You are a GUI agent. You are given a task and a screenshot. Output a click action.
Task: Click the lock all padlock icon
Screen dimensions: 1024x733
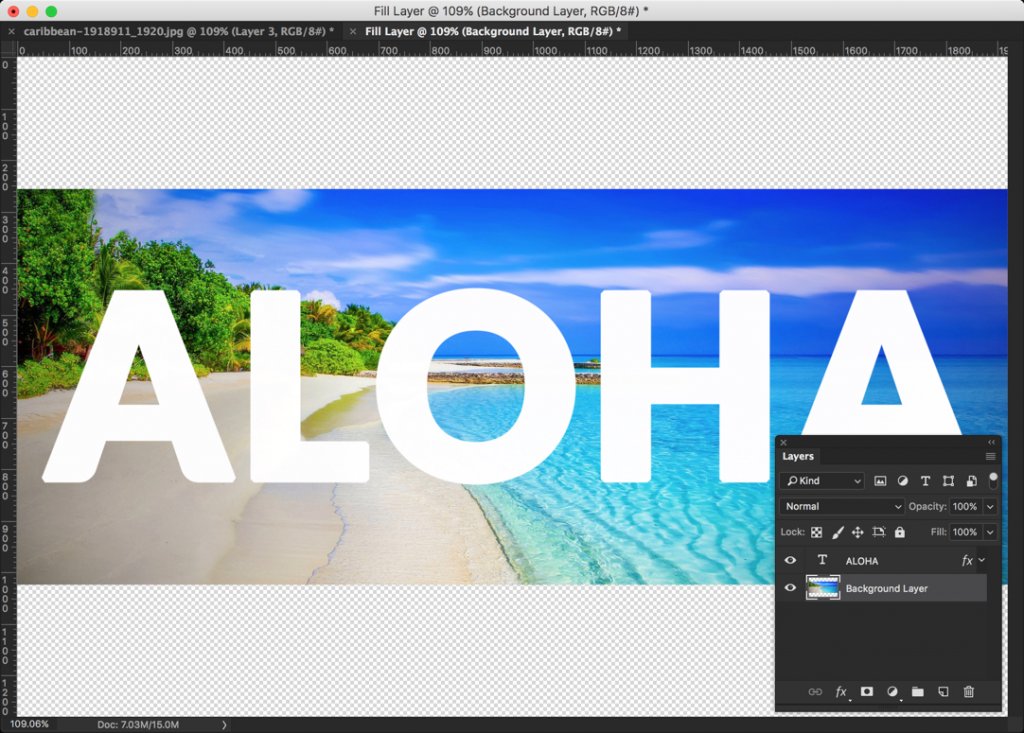(x=900, y=532)
